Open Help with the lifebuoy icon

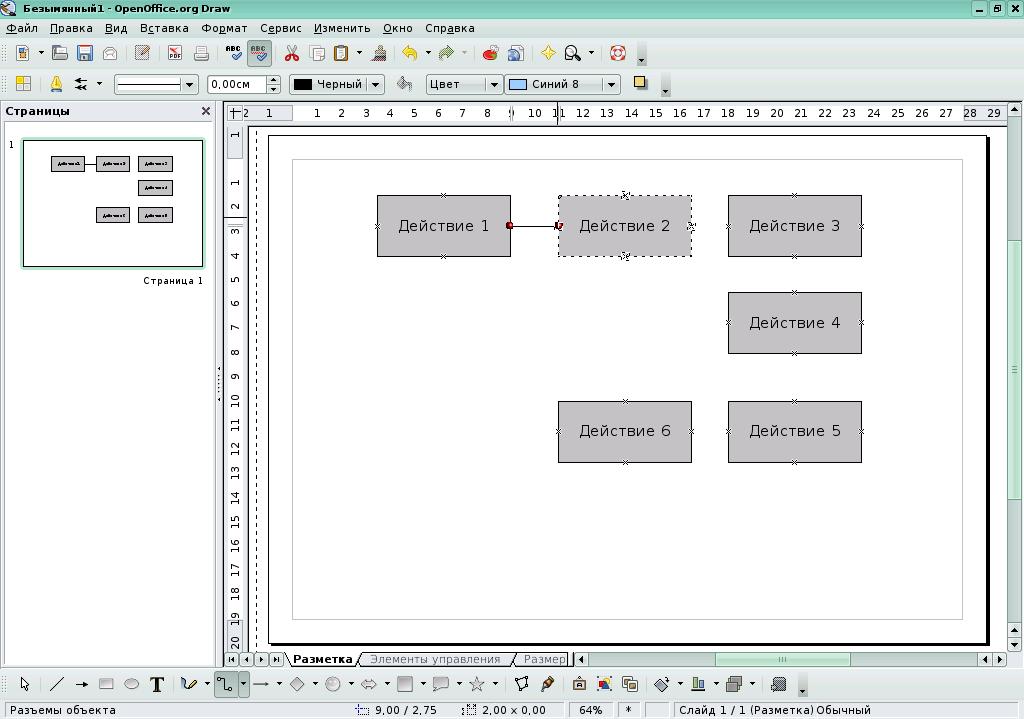(618, 53)
